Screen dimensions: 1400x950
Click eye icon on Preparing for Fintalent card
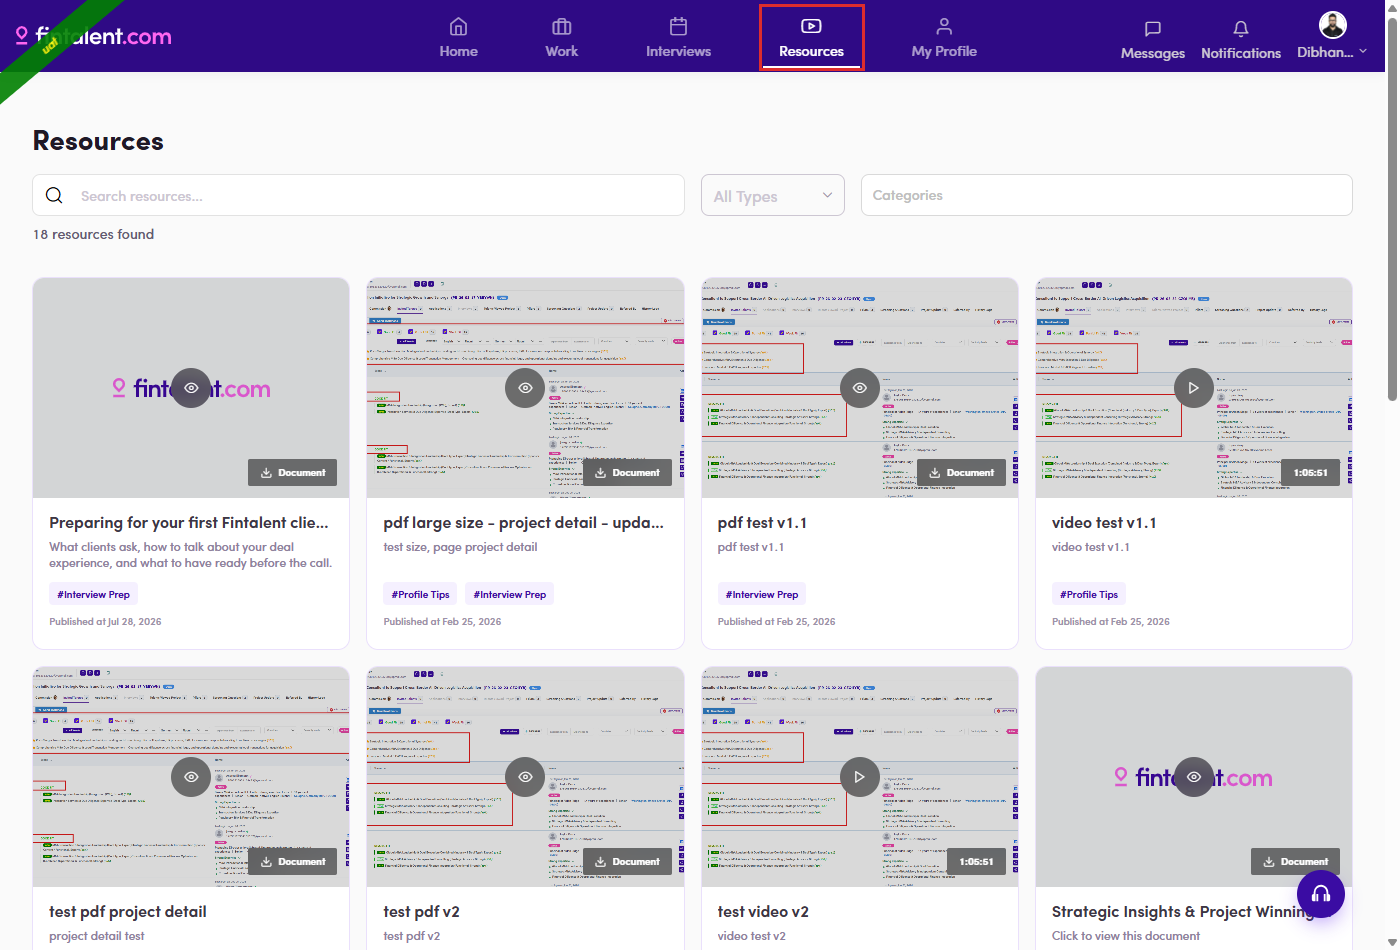point(191,388)
